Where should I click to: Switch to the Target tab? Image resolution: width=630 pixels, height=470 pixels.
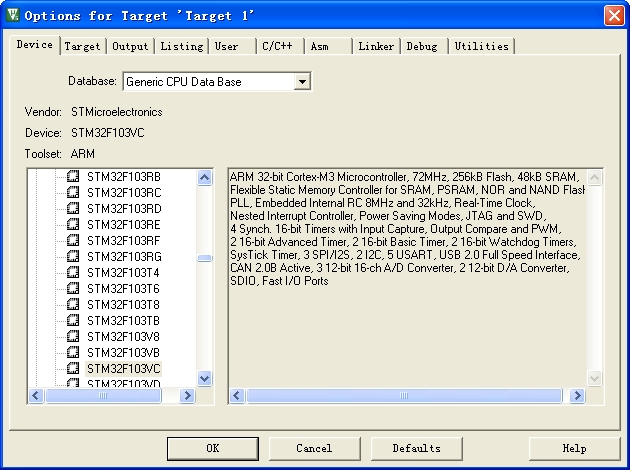82,47
